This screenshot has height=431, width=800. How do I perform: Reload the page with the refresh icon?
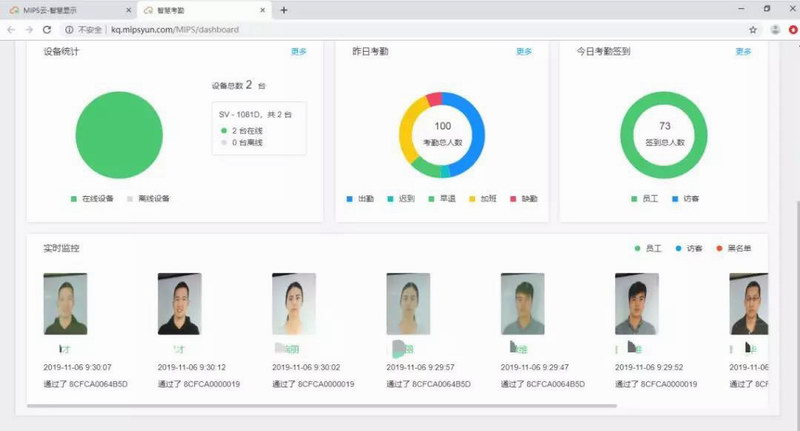click(47, 30)
